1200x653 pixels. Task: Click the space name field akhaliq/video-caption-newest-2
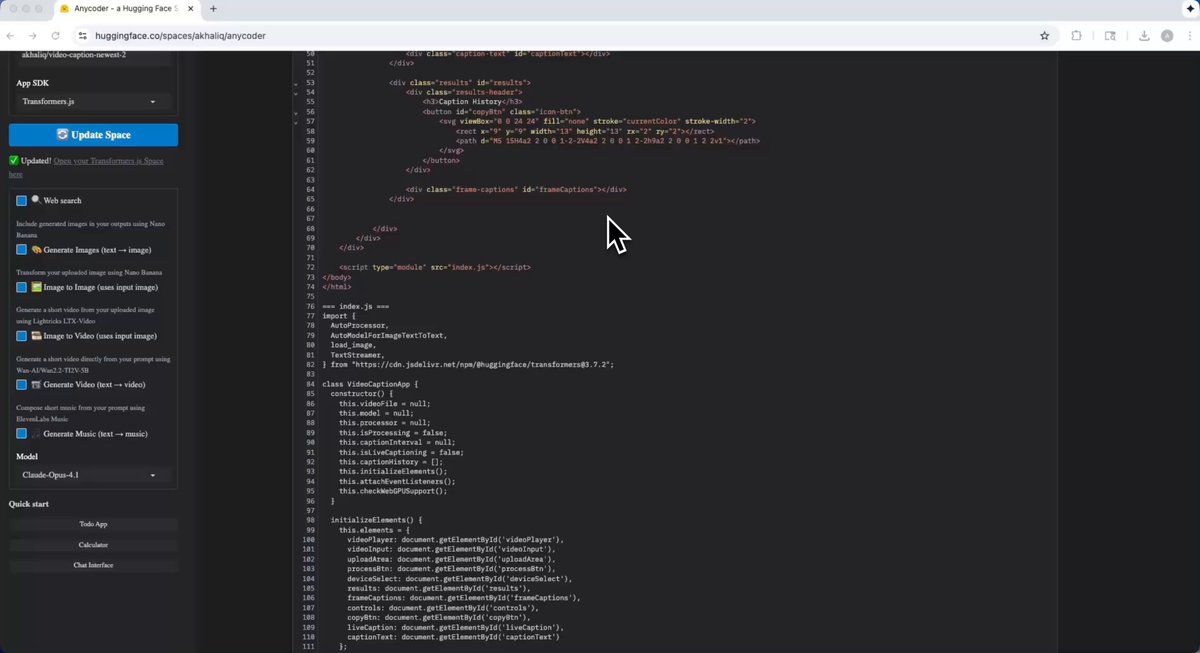tap(93, 57)
